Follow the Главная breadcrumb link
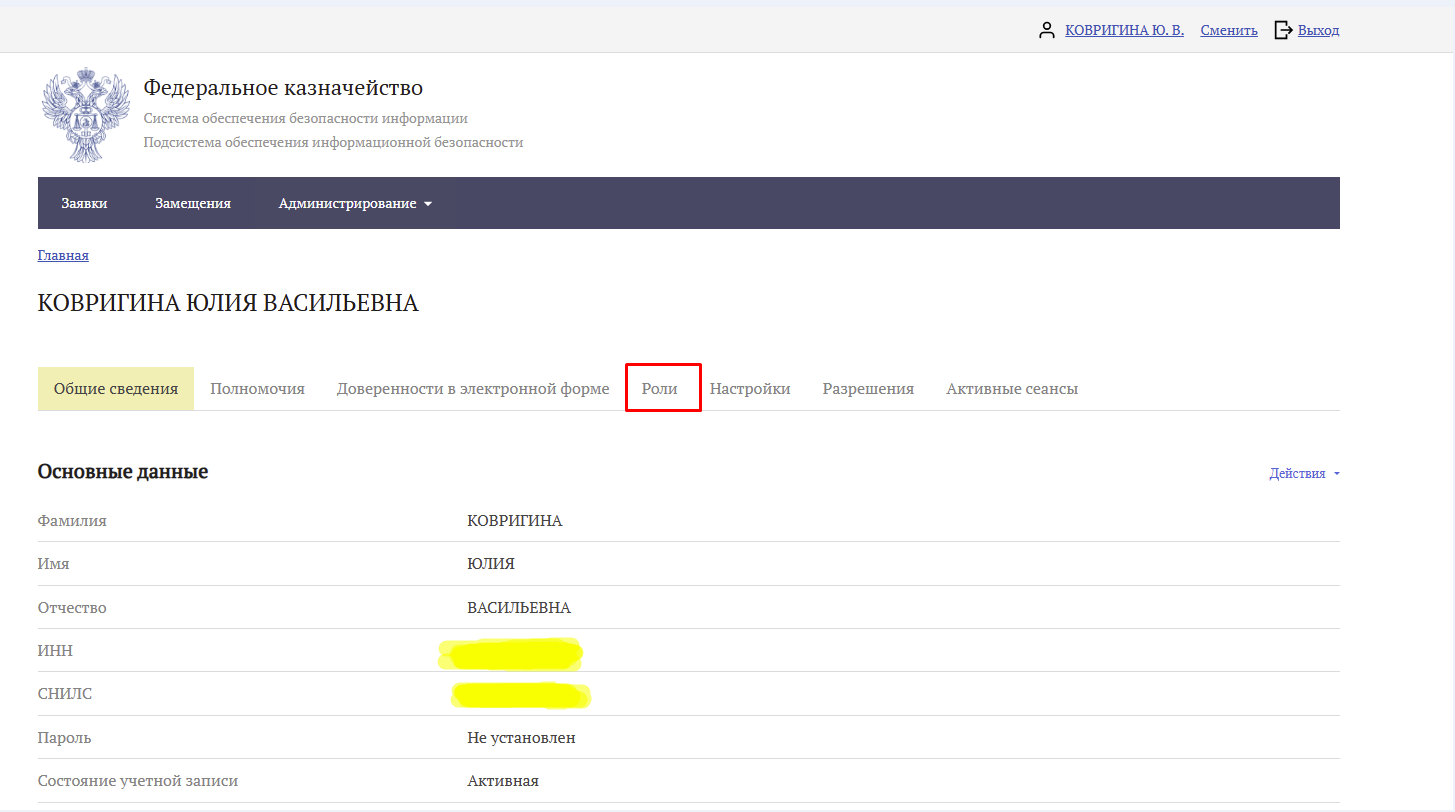The width and height of the screenshot is (1455, 812). pyautogui.click(x=63, y=255)
